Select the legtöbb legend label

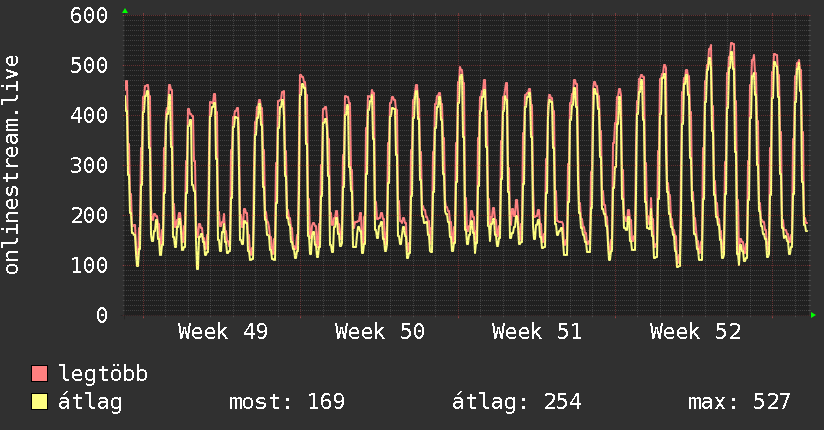tap(103, 374)
